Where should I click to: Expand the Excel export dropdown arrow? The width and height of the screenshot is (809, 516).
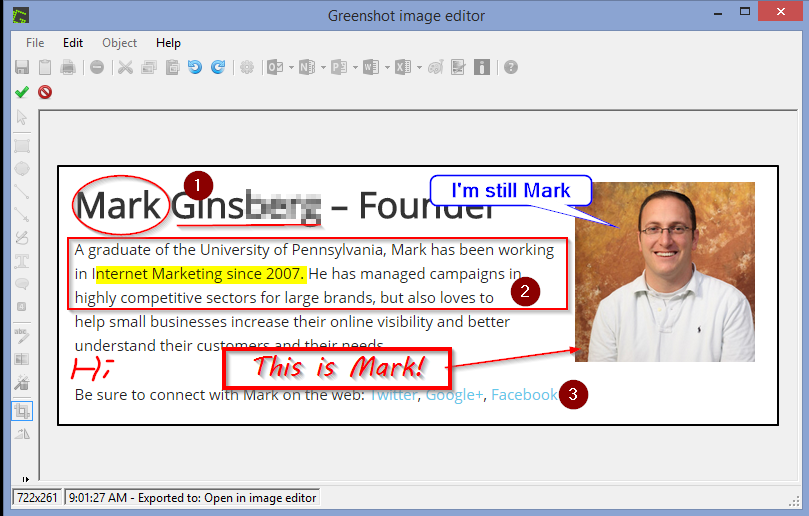point(419,68)
